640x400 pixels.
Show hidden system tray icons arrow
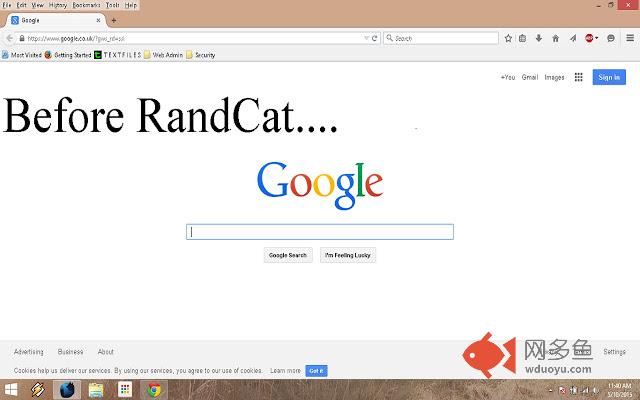tap(551, 391)
